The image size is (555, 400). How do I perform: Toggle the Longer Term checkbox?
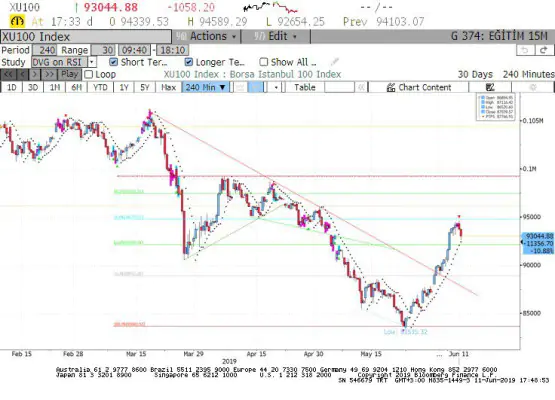tap(189, 62)
